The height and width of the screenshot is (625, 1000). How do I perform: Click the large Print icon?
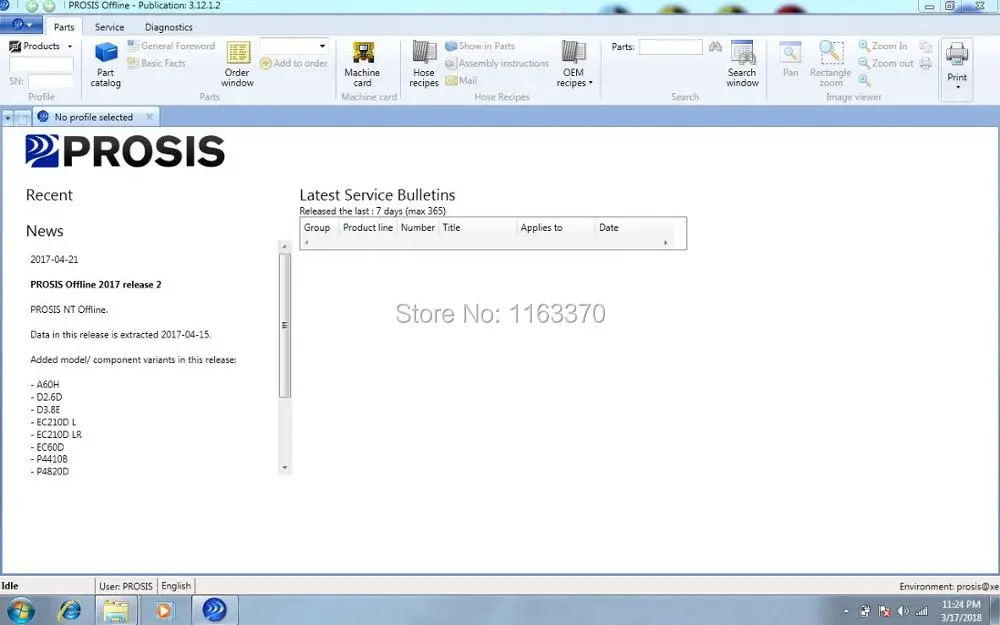[x=957, y=54]
